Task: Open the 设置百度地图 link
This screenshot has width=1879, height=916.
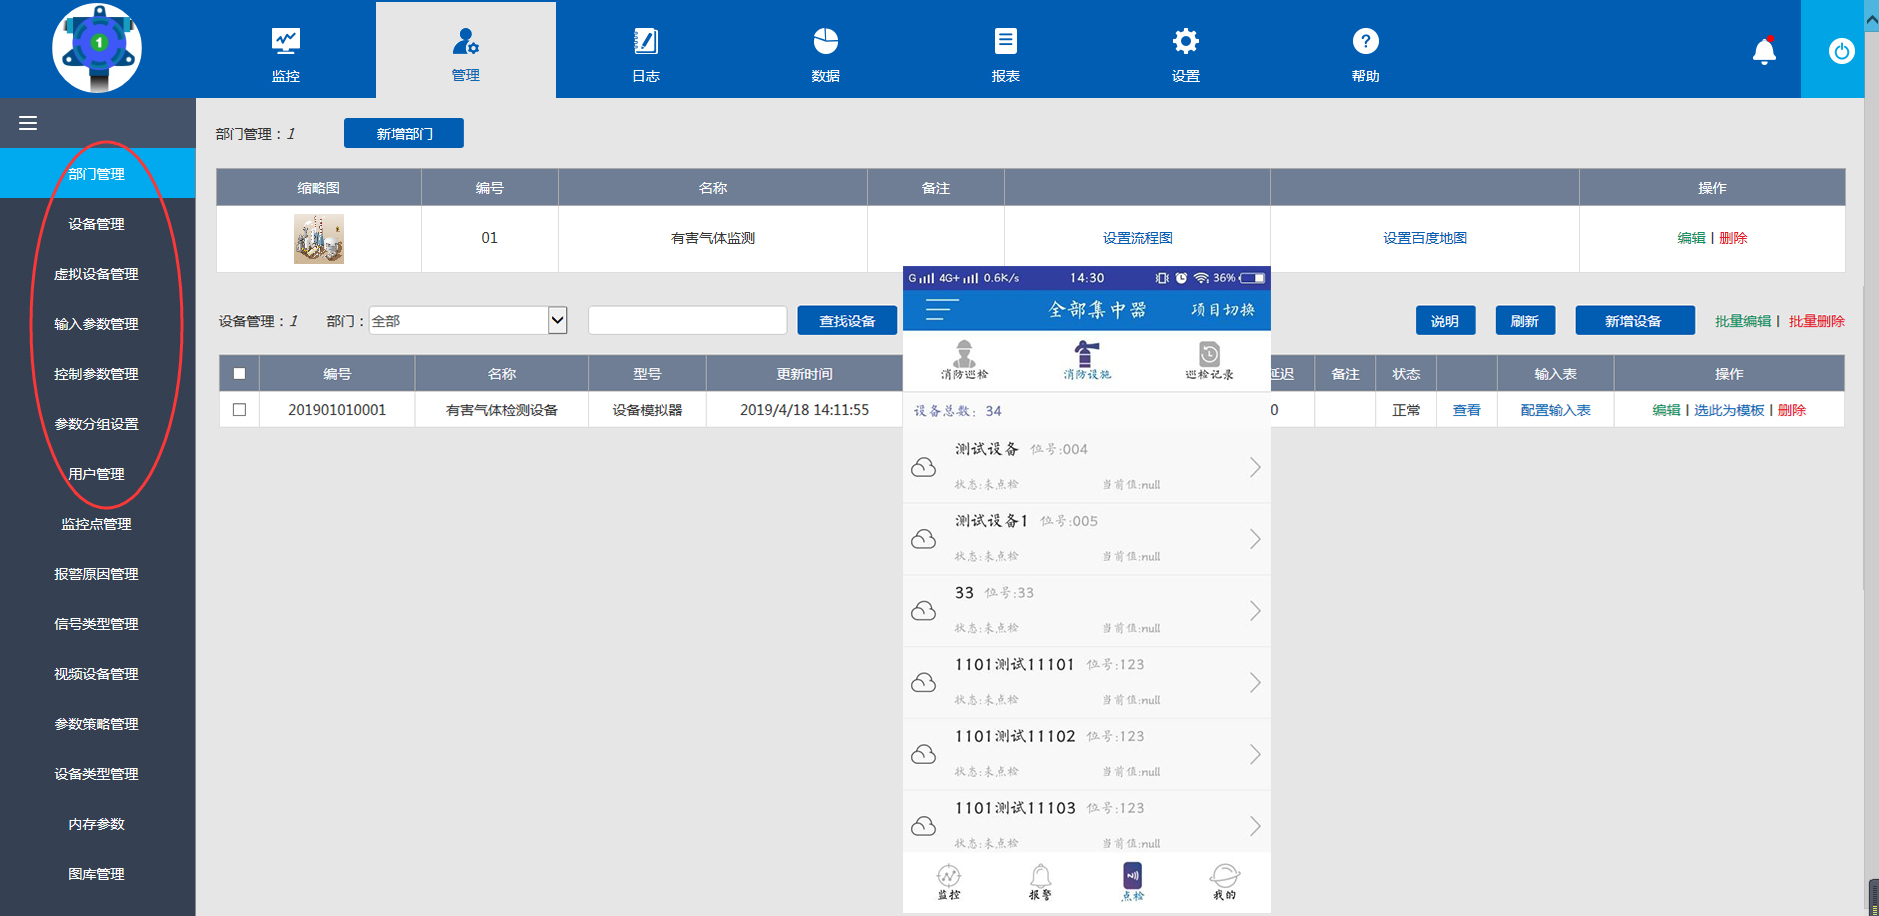Action: (1424, 238)
